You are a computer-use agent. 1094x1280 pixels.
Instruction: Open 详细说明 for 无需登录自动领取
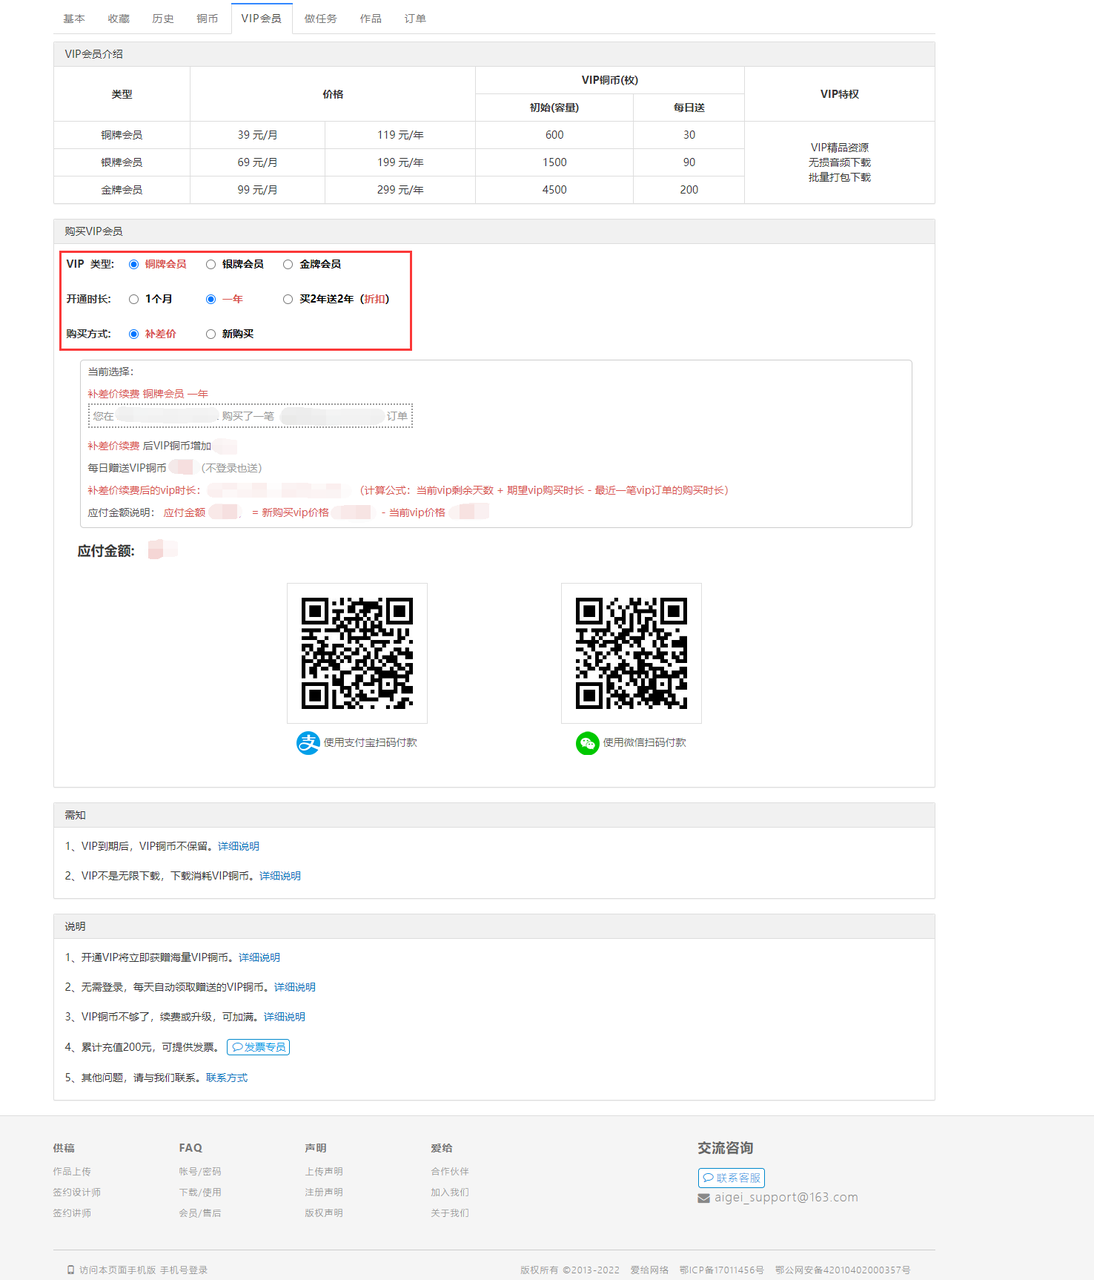click(x=295, y=987)
